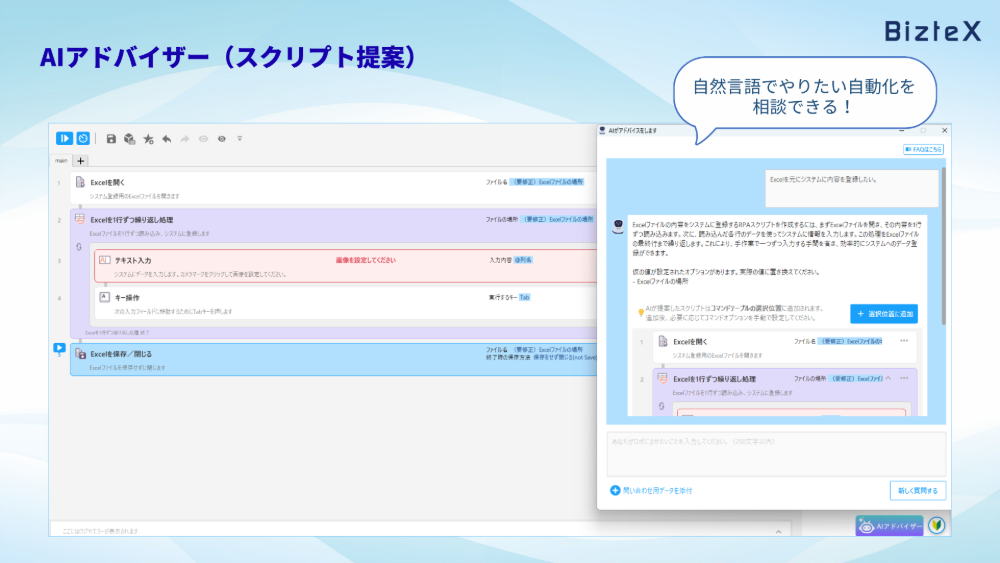The height and width of the screenshot is (563, 1000).
Task: Run the script with the play button
Action: pyautogui.click(x=64, y=138)
